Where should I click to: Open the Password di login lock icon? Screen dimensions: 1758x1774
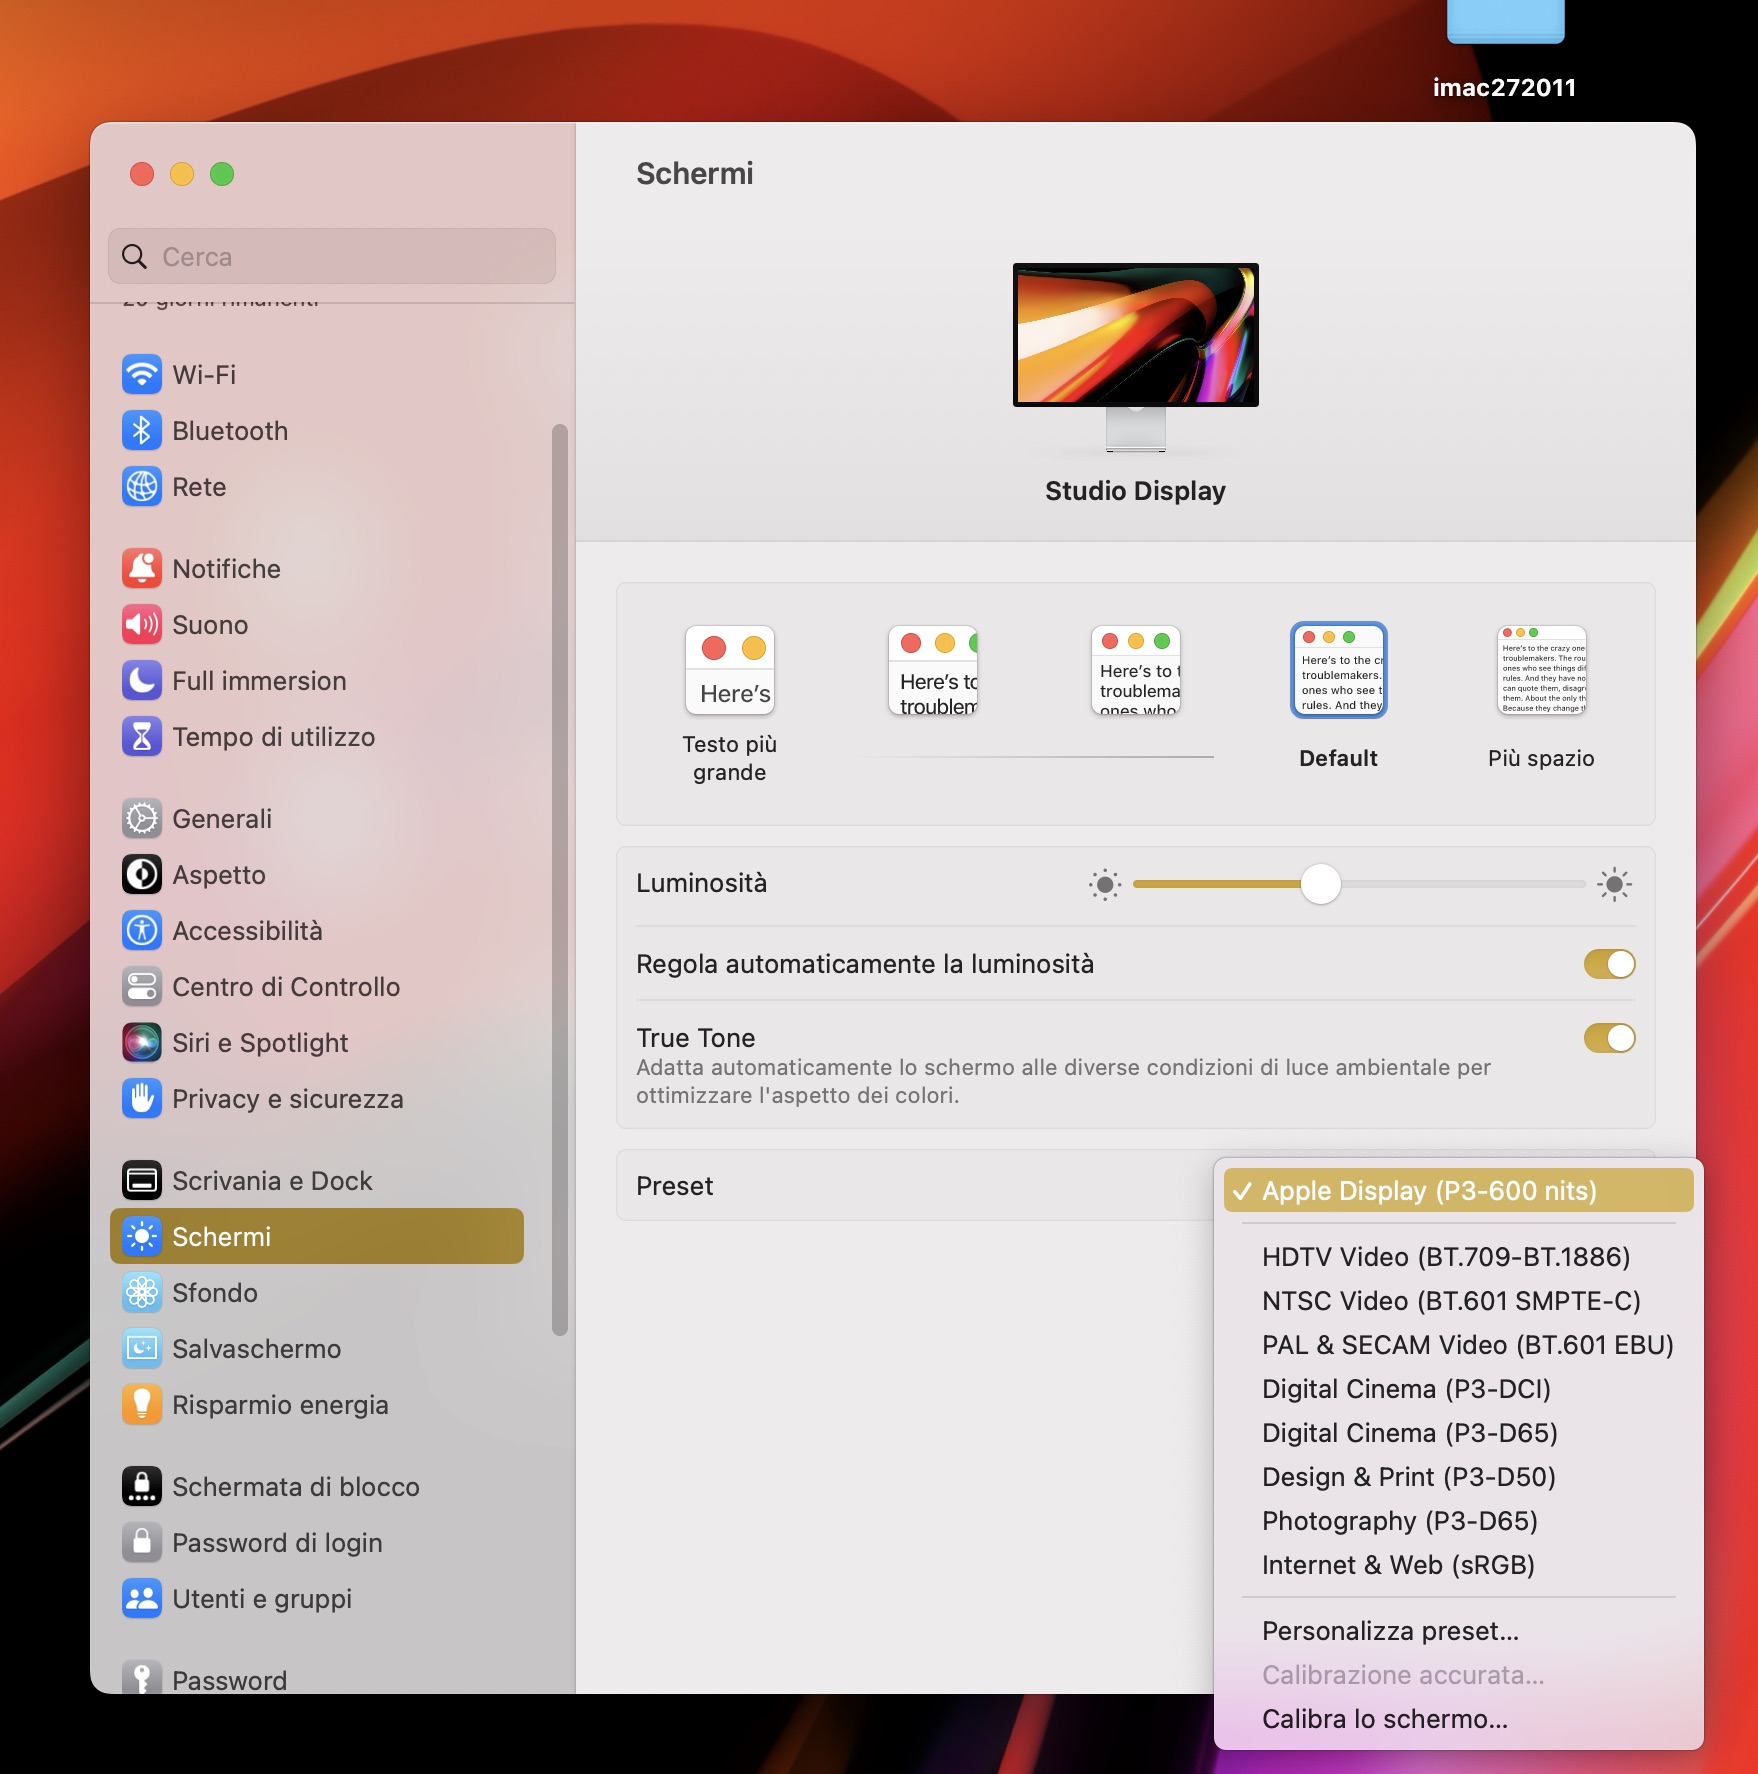(x=142, y=1543)
